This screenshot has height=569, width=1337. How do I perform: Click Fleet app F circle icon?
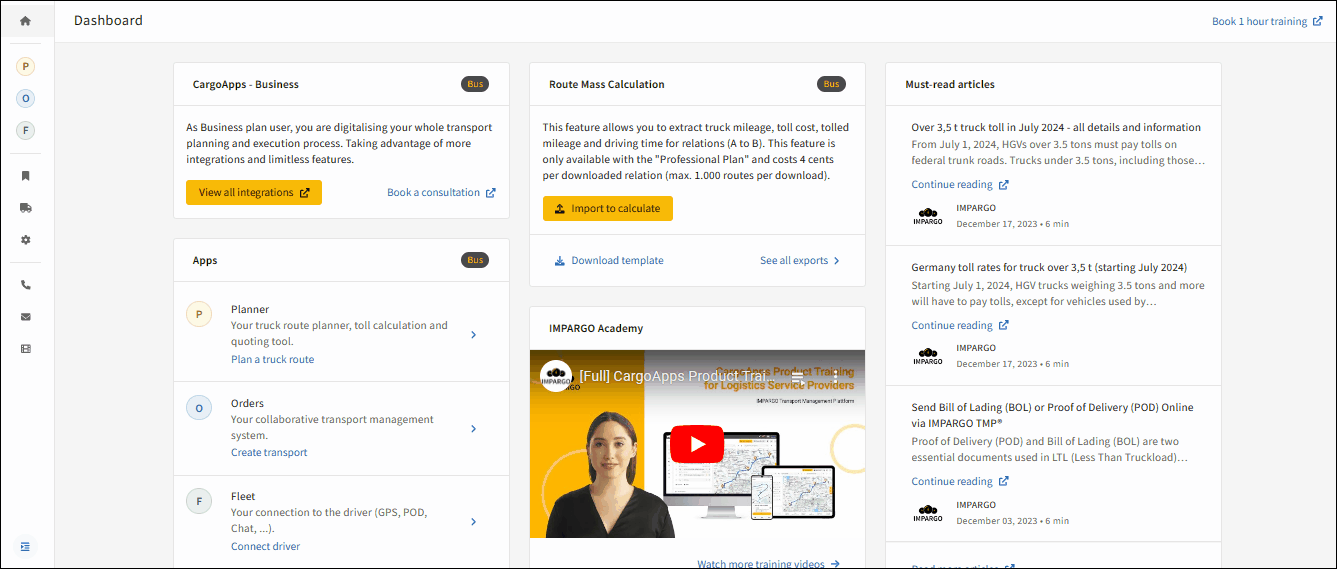[x=199, y=501]
